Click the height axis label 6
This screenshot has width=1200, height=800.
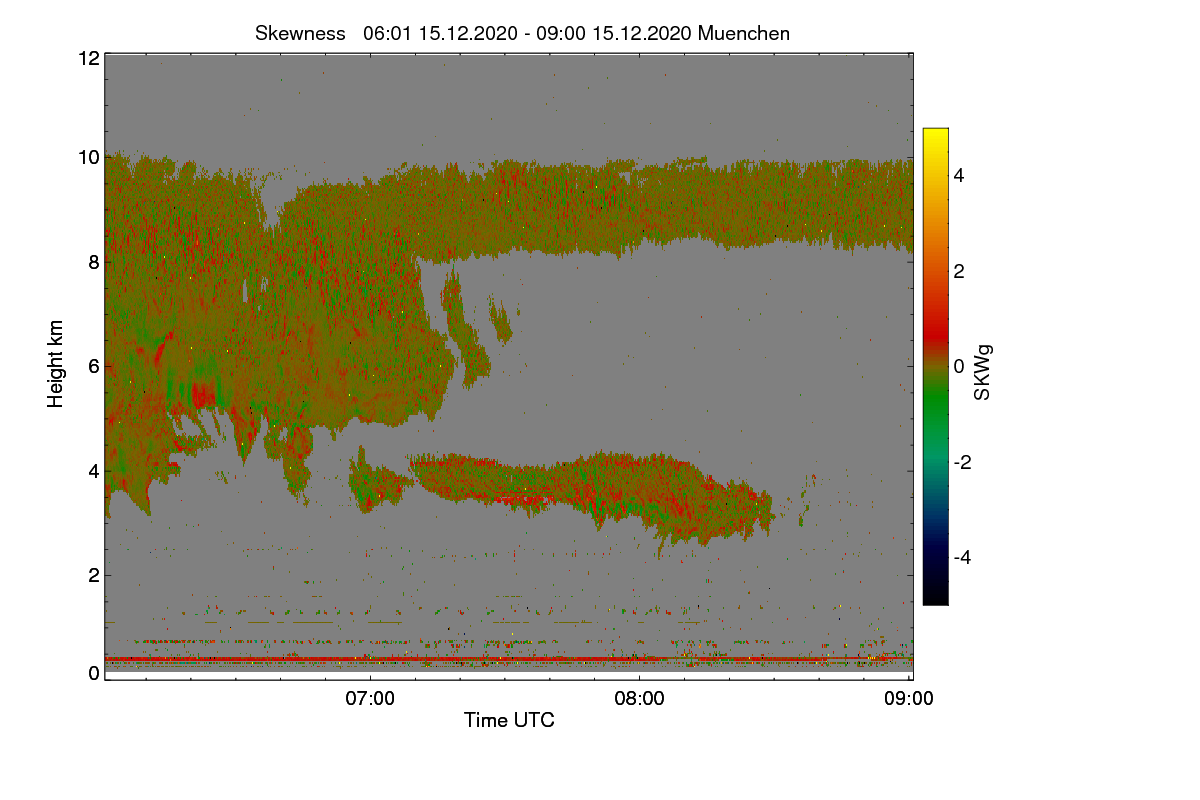click(x=94, y=366)
